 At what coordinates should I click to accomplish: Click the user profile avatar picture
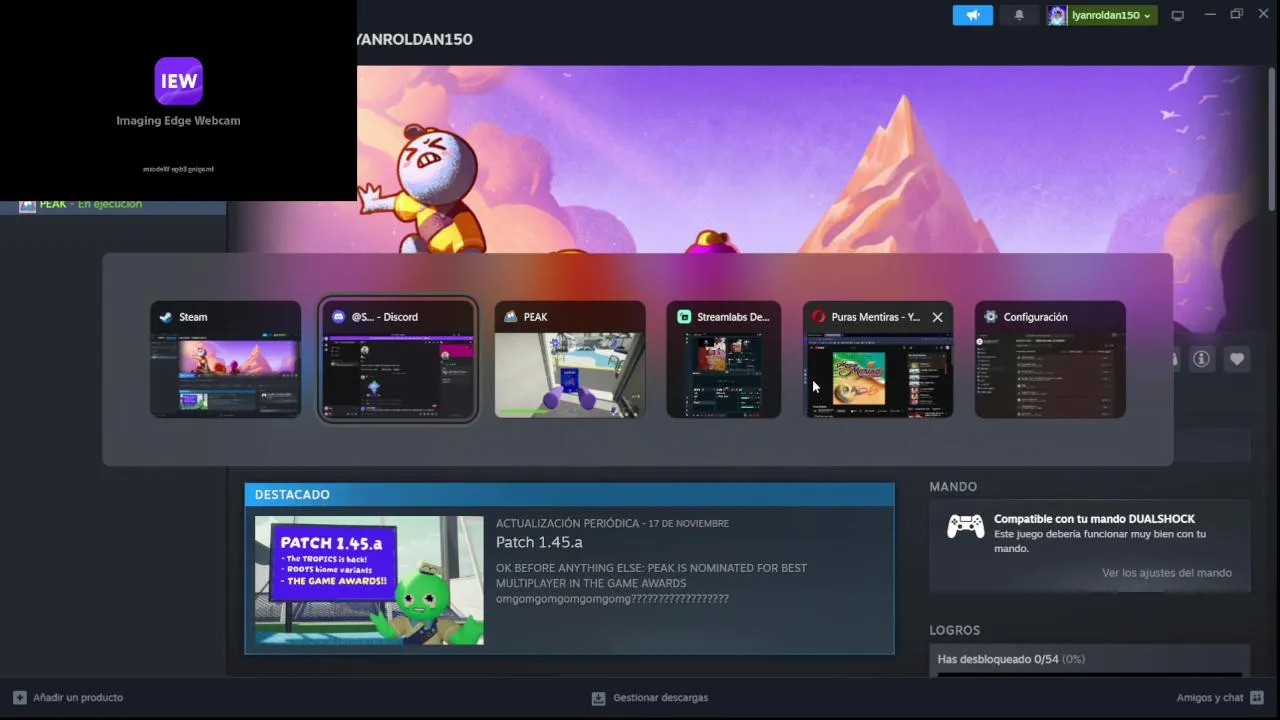(x=1057, y=15)
